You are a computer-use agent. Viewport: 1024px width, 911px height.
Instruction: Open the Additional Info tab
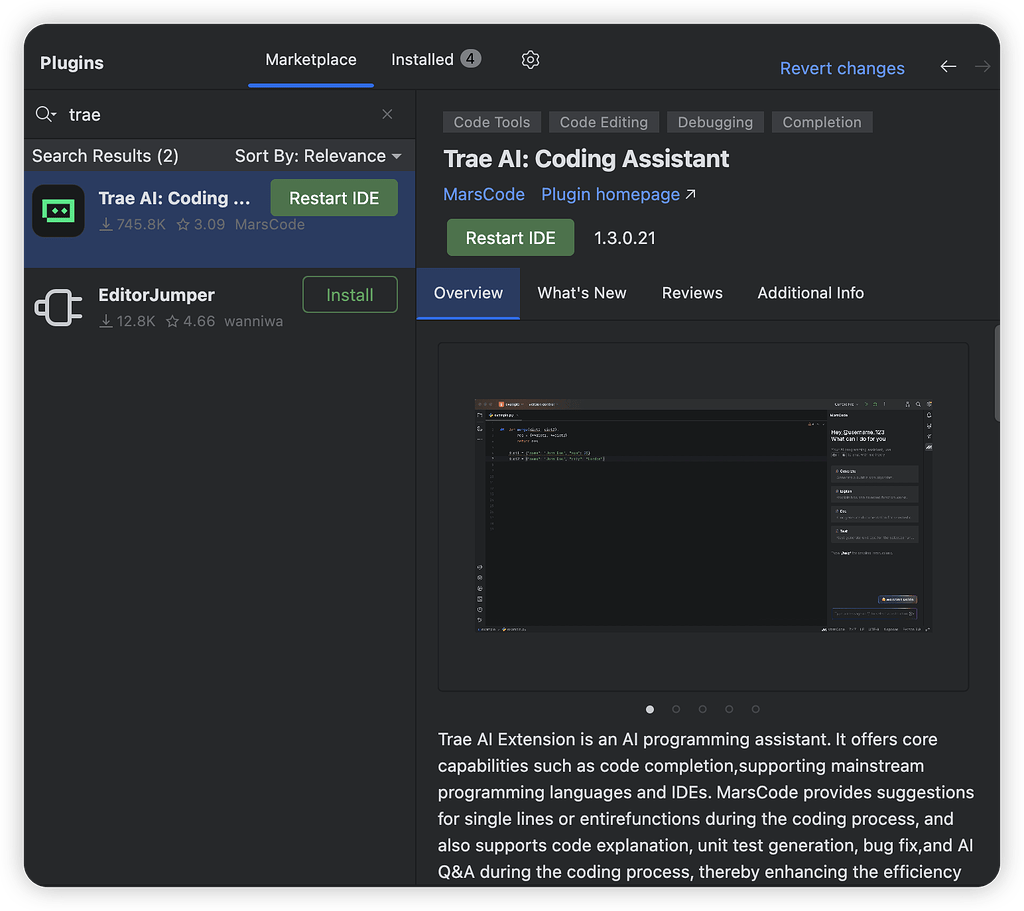[810, 293]
